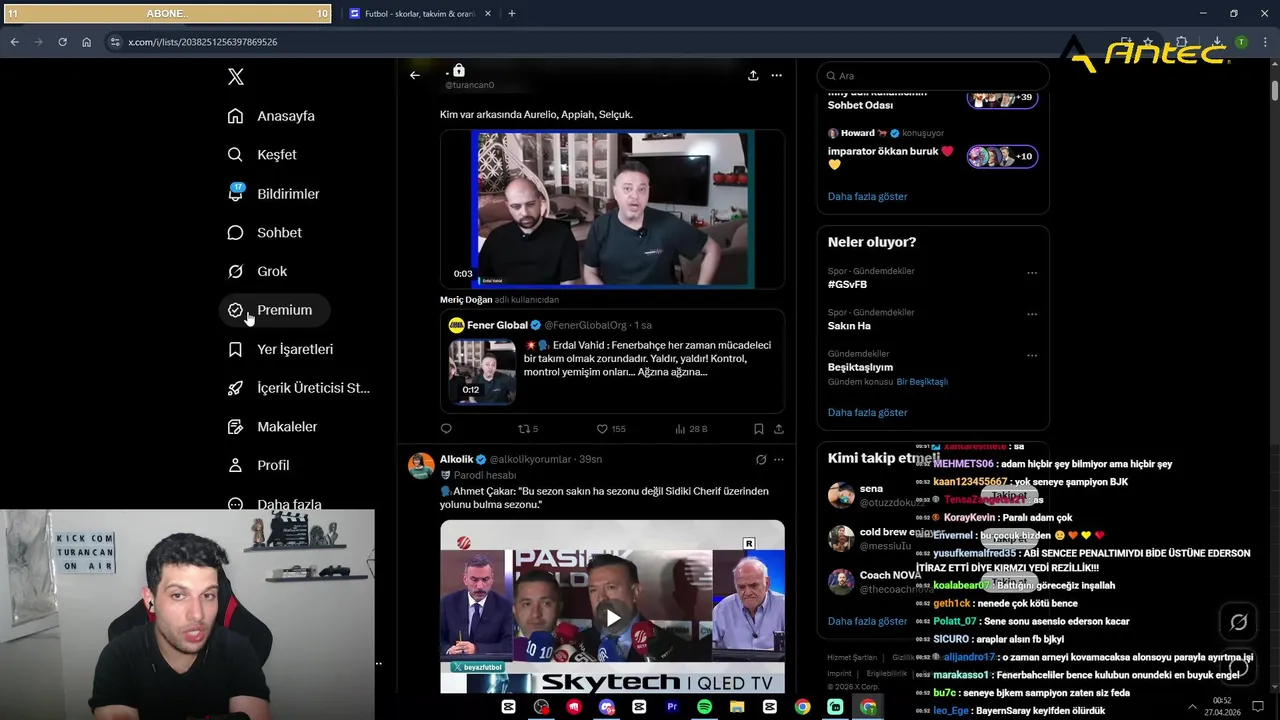Click the browser back arrow
1280x720 pixels.
tap(14, 42)
